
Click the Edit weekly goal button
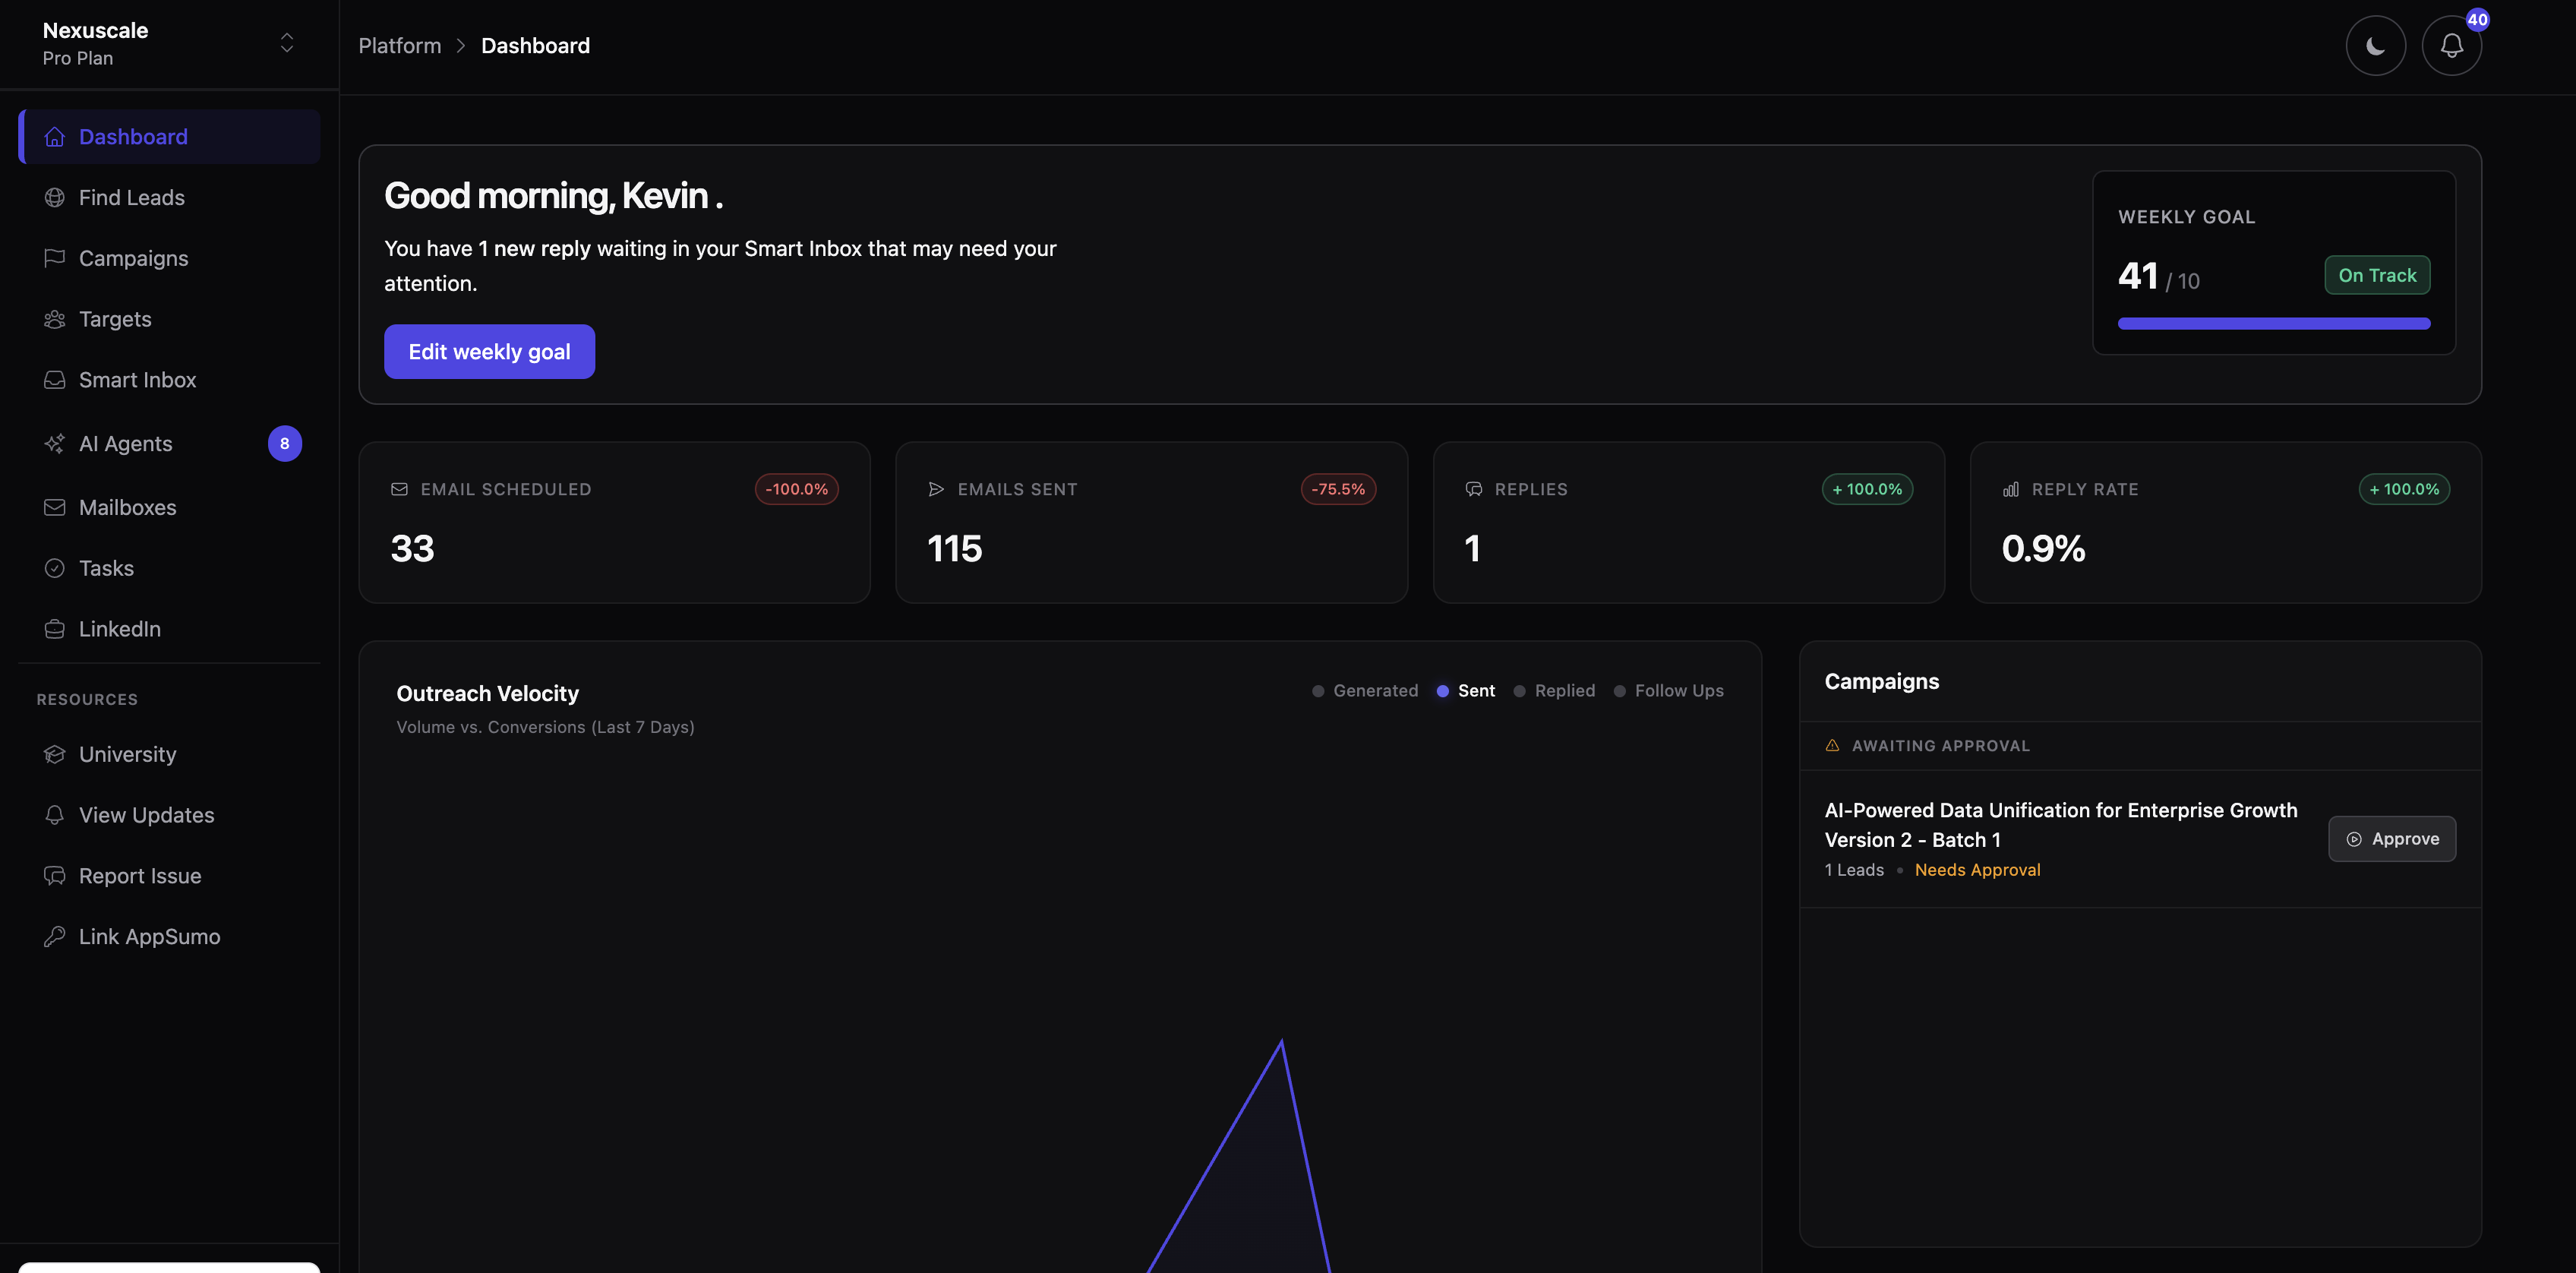489,351
